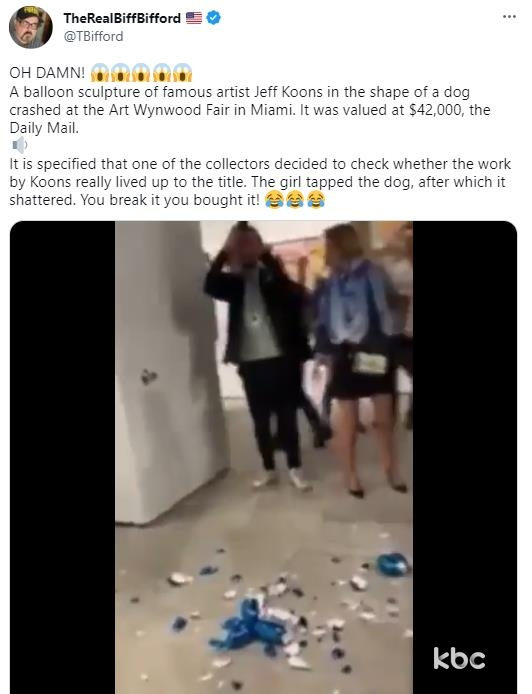Click the Daily Mail text
The width and height of the screenshot is (532, 694).
click(x=44, y=128)
